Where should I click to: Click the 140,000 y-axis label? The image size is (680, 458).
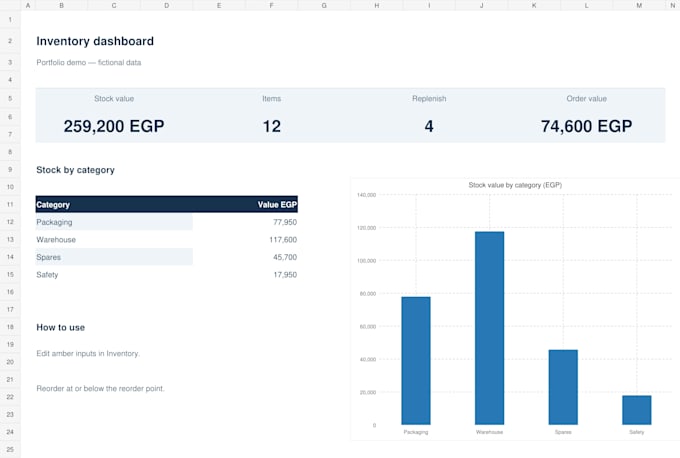(366, 195)
